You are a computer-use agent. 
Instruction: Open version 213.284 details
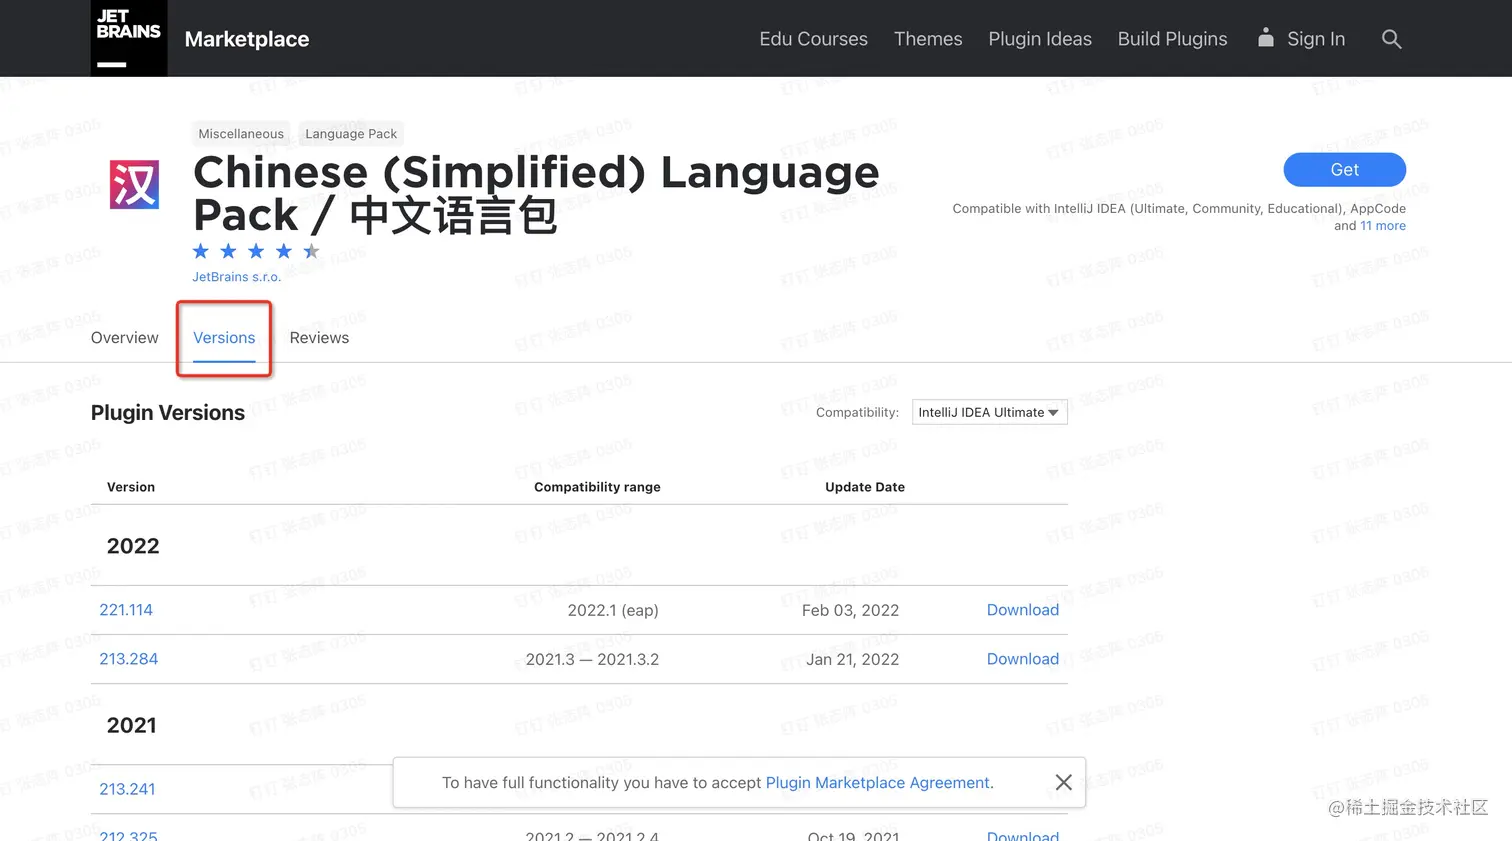pyautogui.click(x=129, y=659)
